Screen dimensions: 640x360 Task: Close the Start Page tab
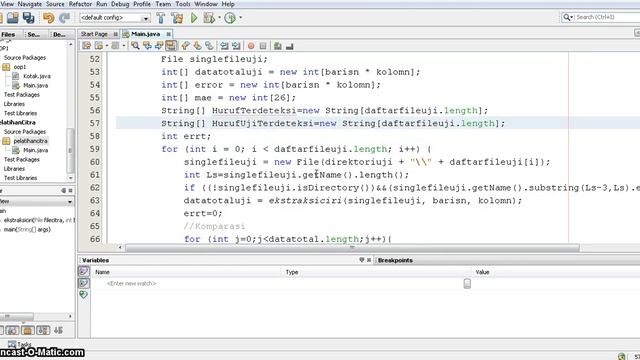[x=116, y=34]
